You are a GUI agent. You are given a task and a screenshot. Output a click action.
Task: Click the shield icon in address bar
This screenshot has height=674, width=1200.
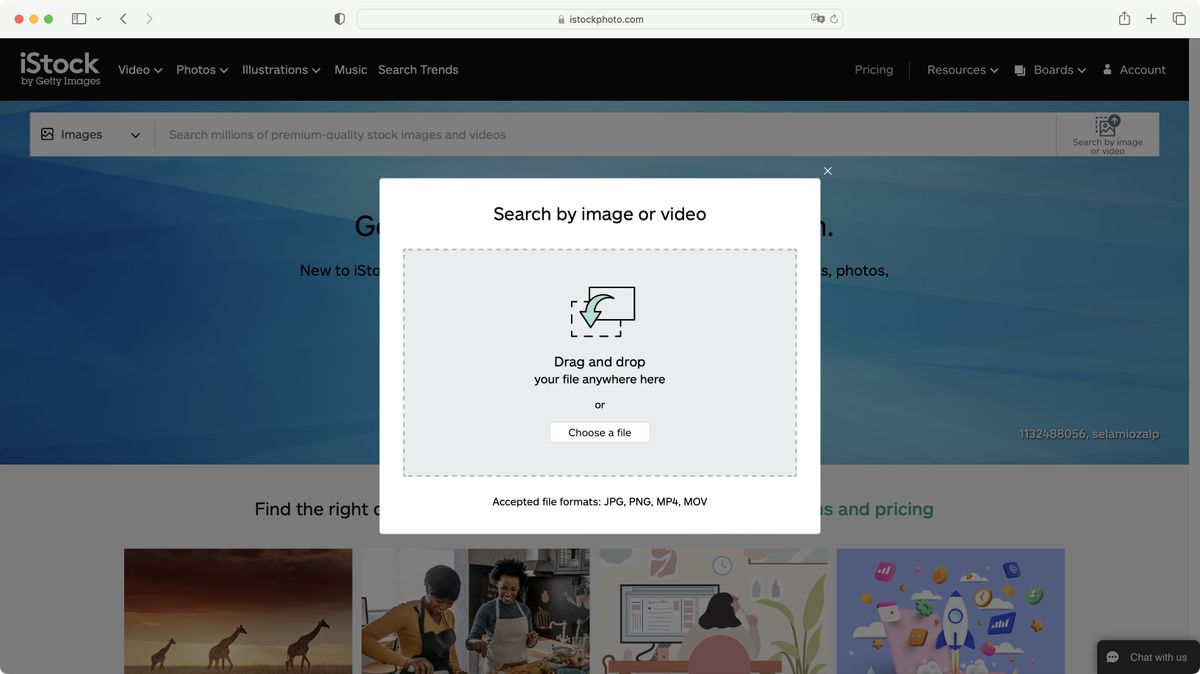(x=339, y=18)
